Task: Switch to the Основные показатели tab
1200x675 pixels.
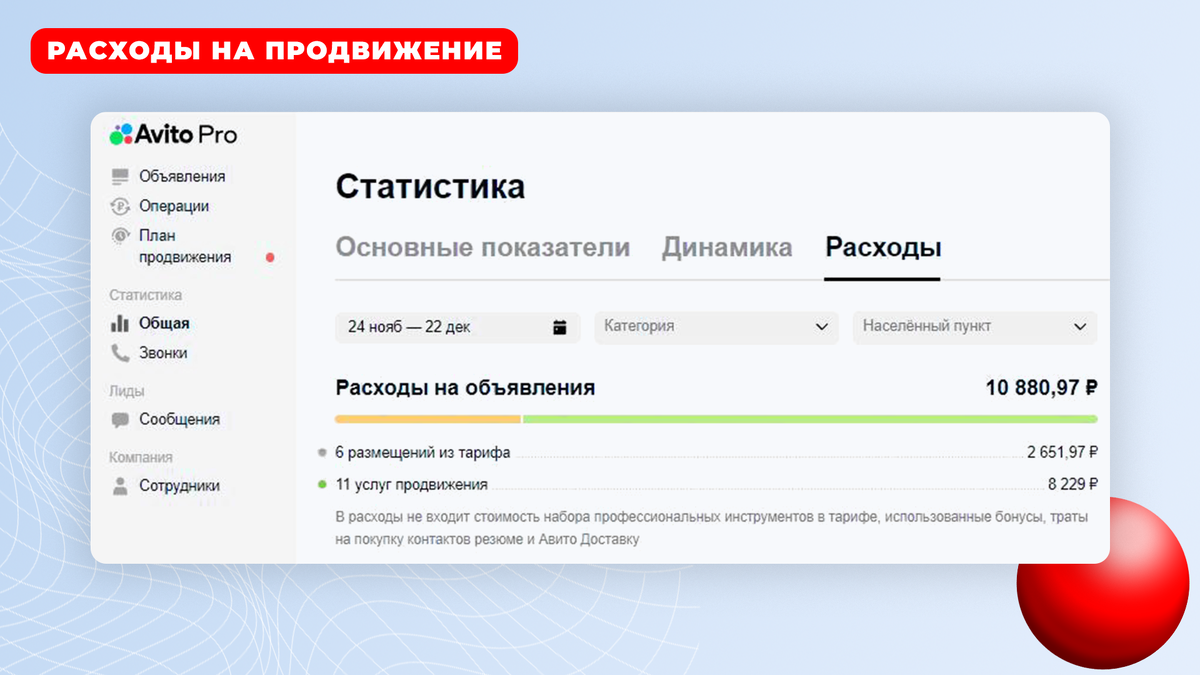Action: tap(483, 248)
